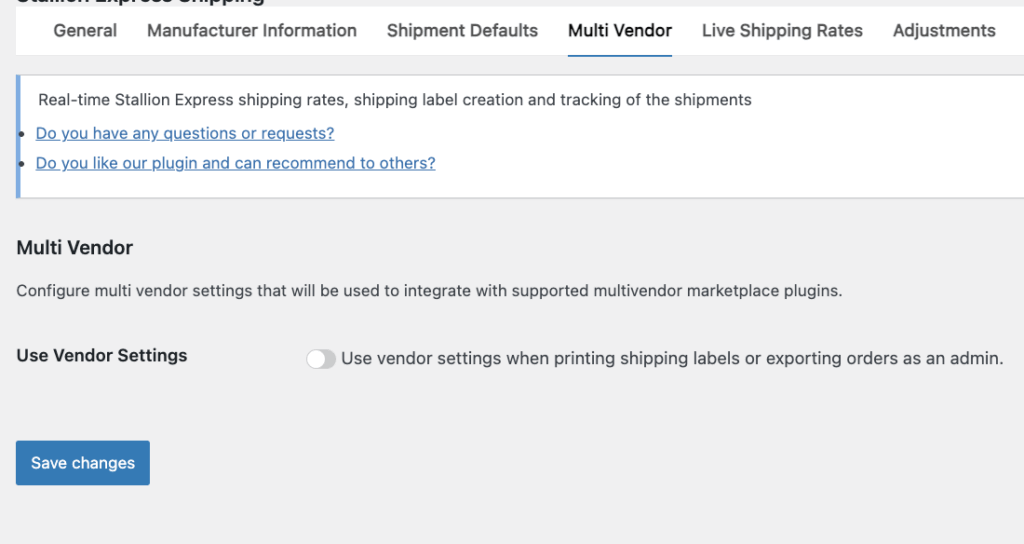
Task: Switch to the Adjustments tab
Action: click(x=944, y=31)
